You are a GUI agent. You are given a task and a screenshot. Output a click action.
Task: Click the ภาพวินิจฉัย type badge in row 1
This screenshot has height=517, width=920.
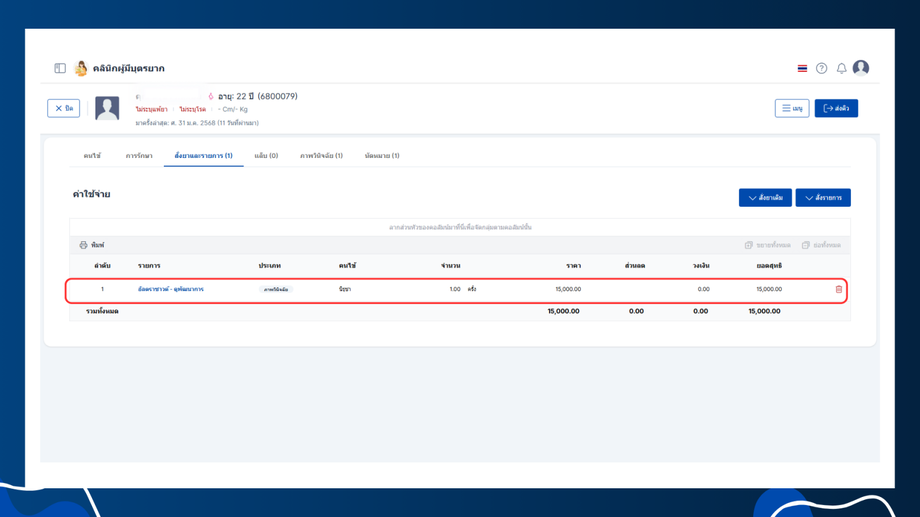tap(276, 289)
